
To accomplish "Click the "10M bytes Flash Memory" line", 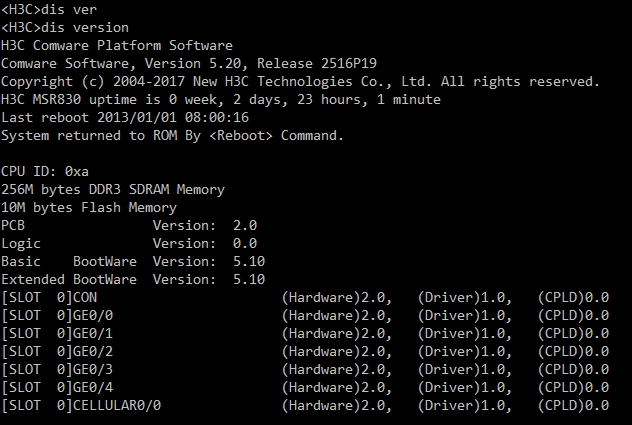I will pos(88,207).
